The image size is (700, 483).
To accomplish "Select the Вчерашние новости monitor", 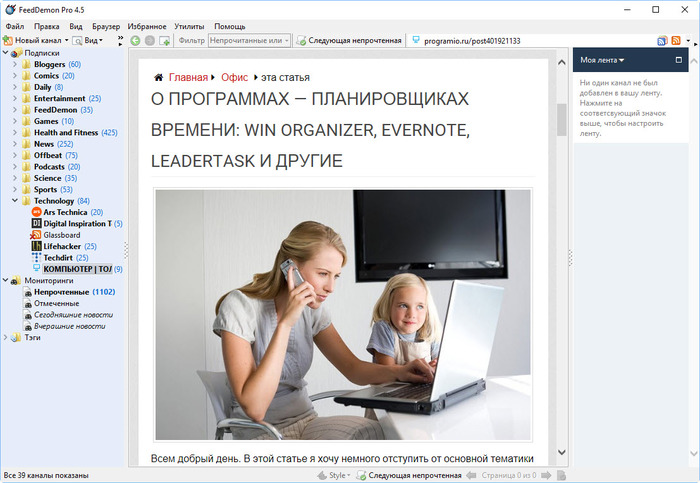I will (x=70, y=326).
